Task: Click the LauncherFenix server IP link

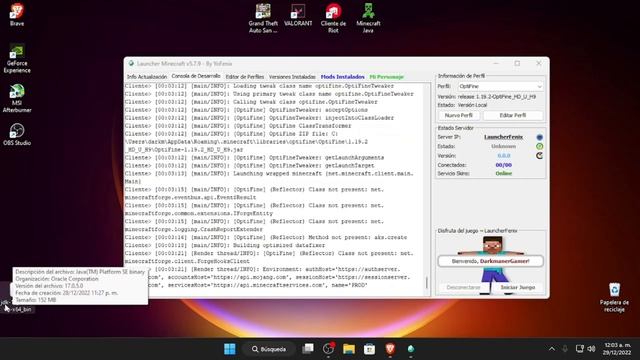Action: [x=503, y=137]
